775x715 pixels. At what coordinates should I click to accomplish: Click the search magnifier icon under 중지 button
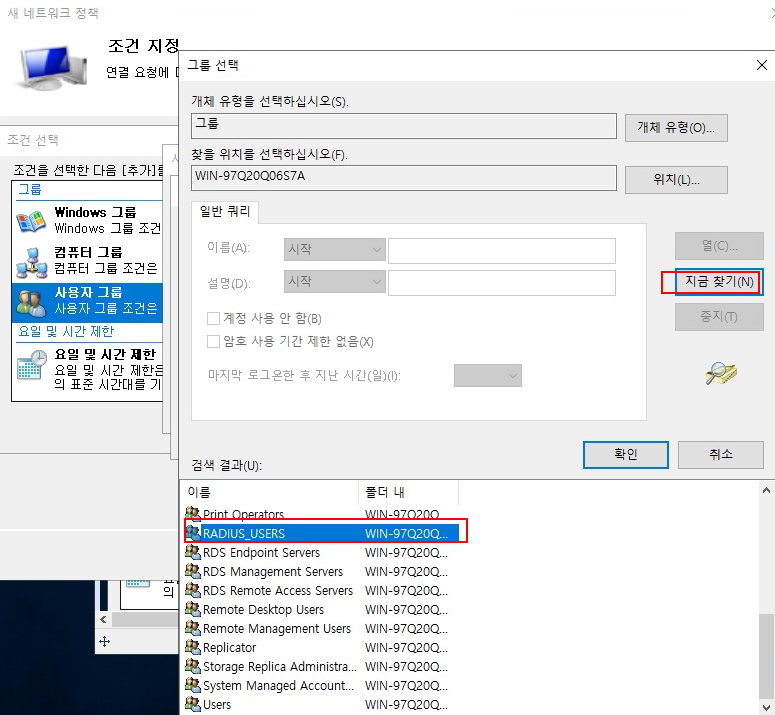[x=720, y=372]
